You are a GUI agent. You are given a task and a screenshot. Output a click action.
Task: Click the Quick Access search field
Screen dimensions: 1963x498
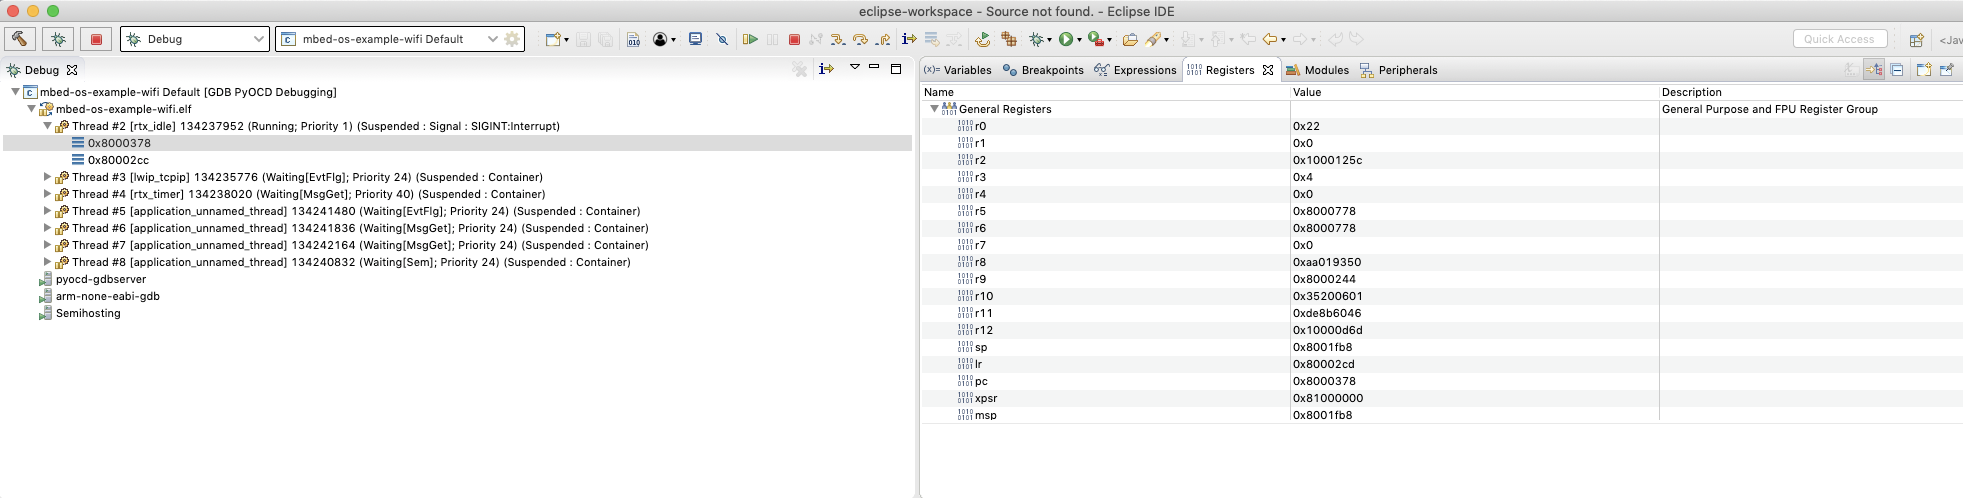[x=1840, y=39]
